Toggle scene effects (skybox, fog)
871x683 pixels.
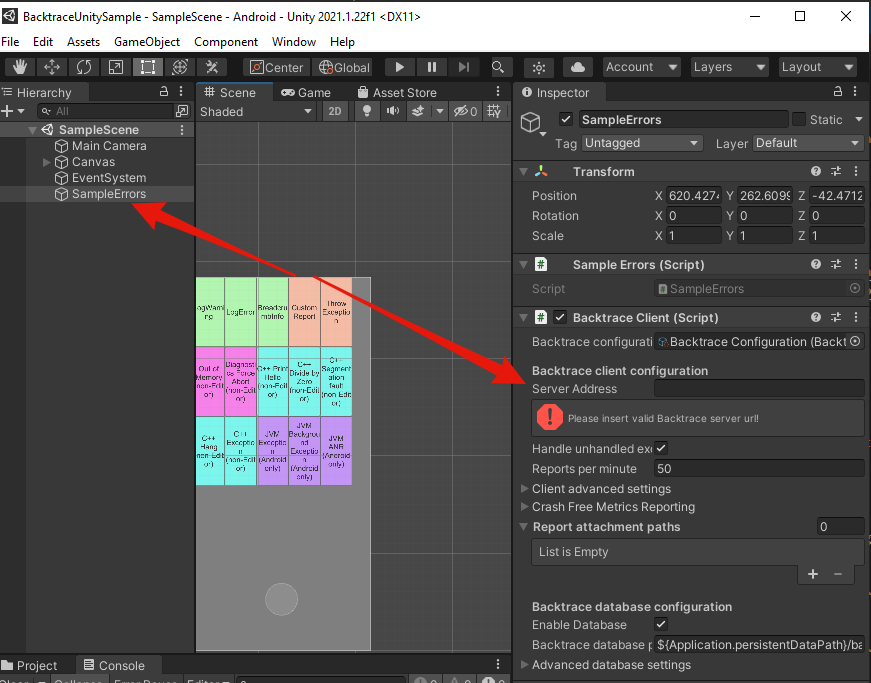[418, 112]
